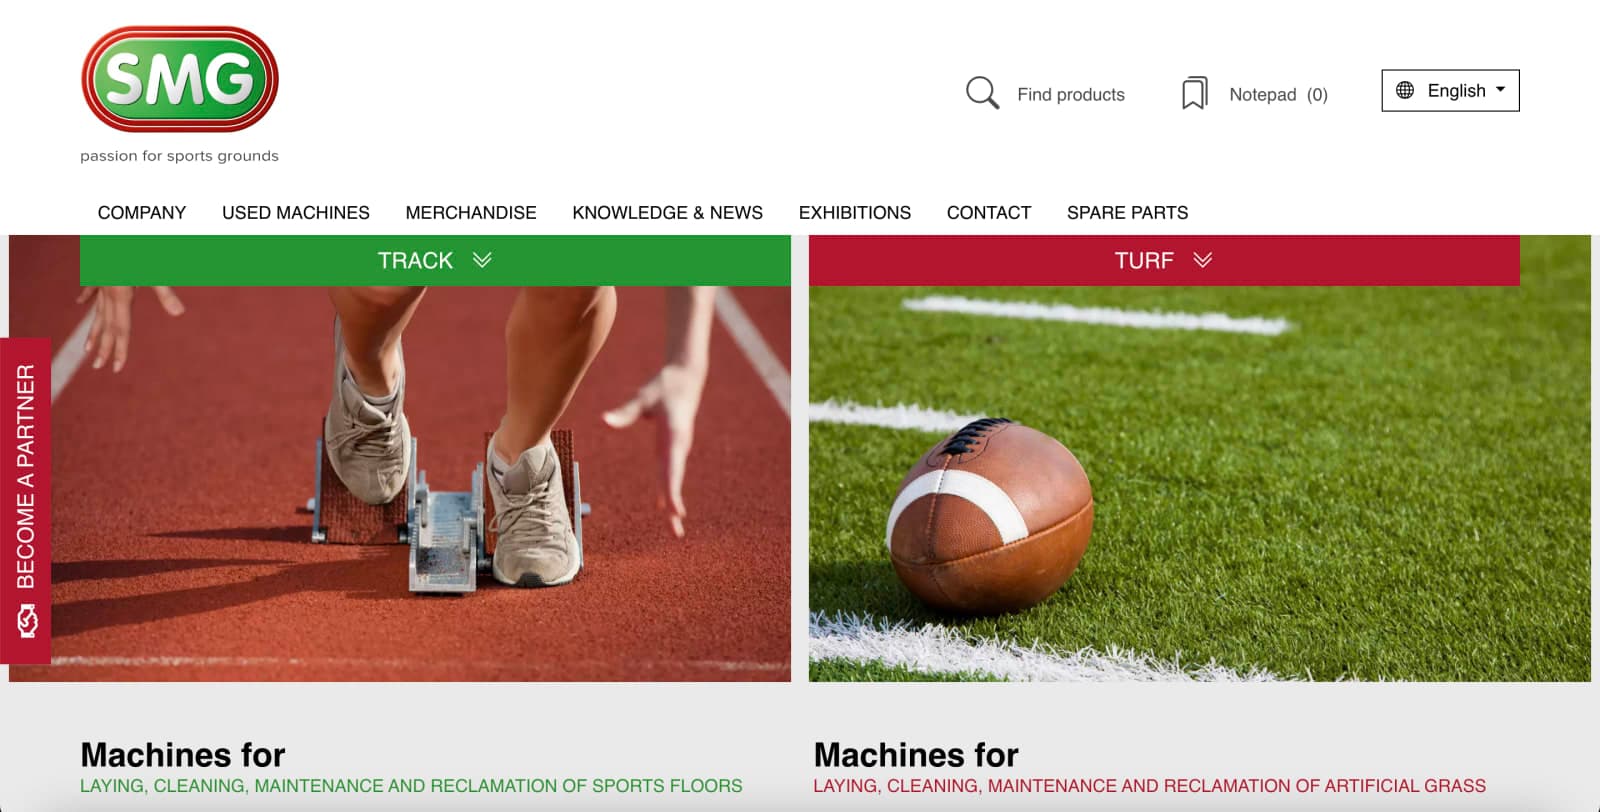This screenshot has height=812, width=1600.
Task: Click the SMG logo
Action: coord(179,79)
